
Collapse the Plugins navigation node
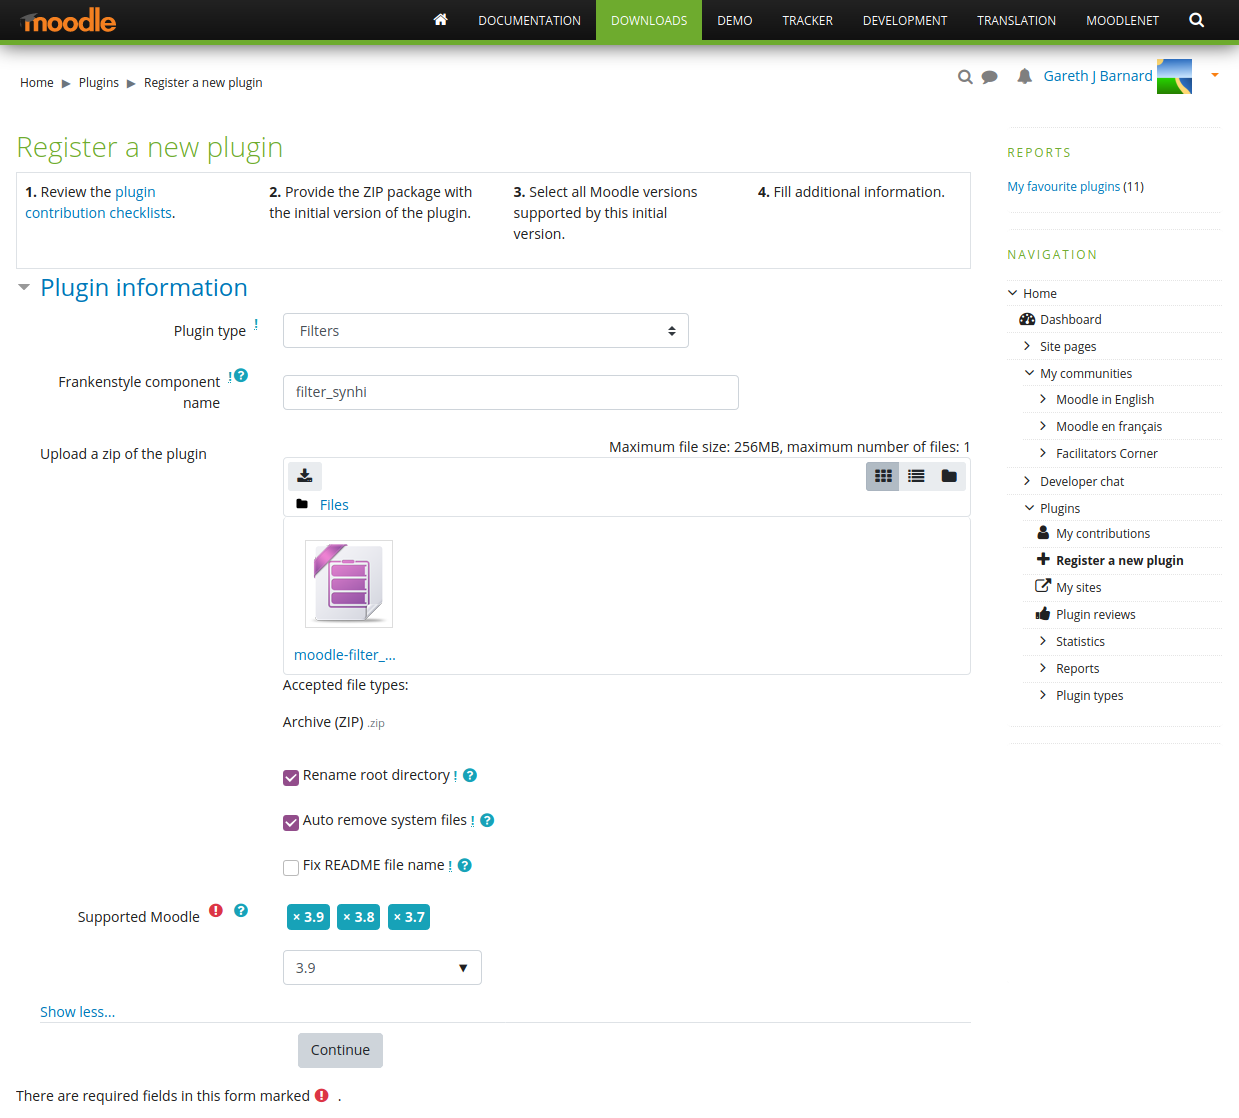click(x=1029, y=508)
